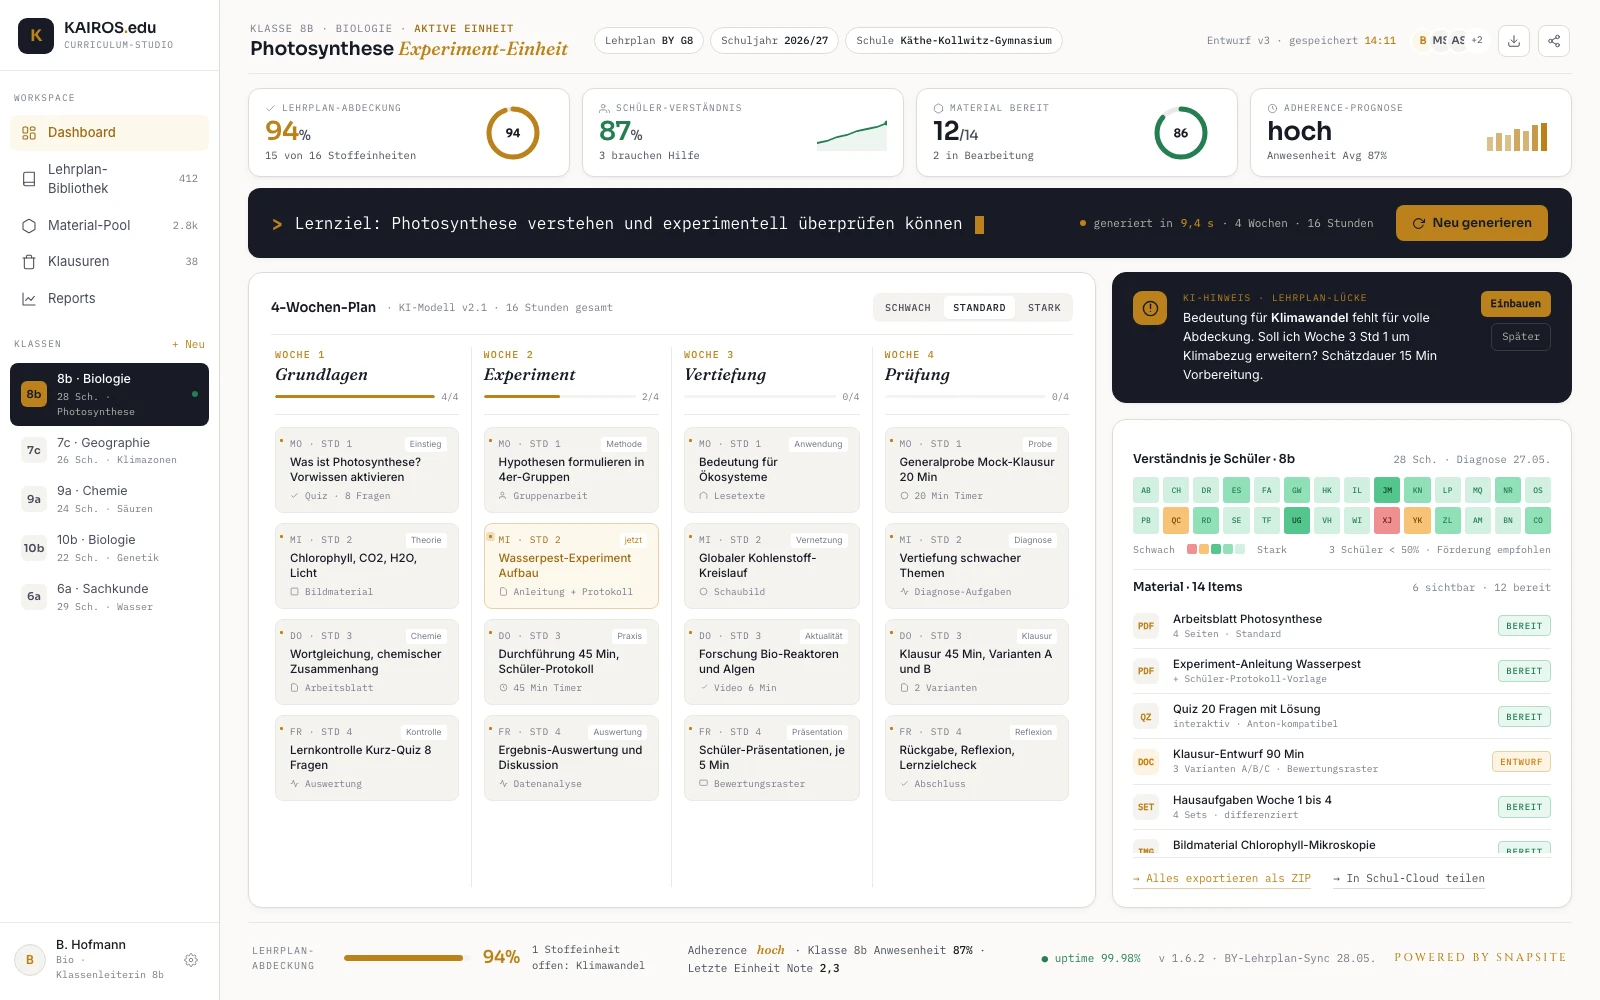Click BEREIT badge for Arbeitsblatt Photosynthese
The width and height of the screenshot is (1600, 1000).
1524,626
